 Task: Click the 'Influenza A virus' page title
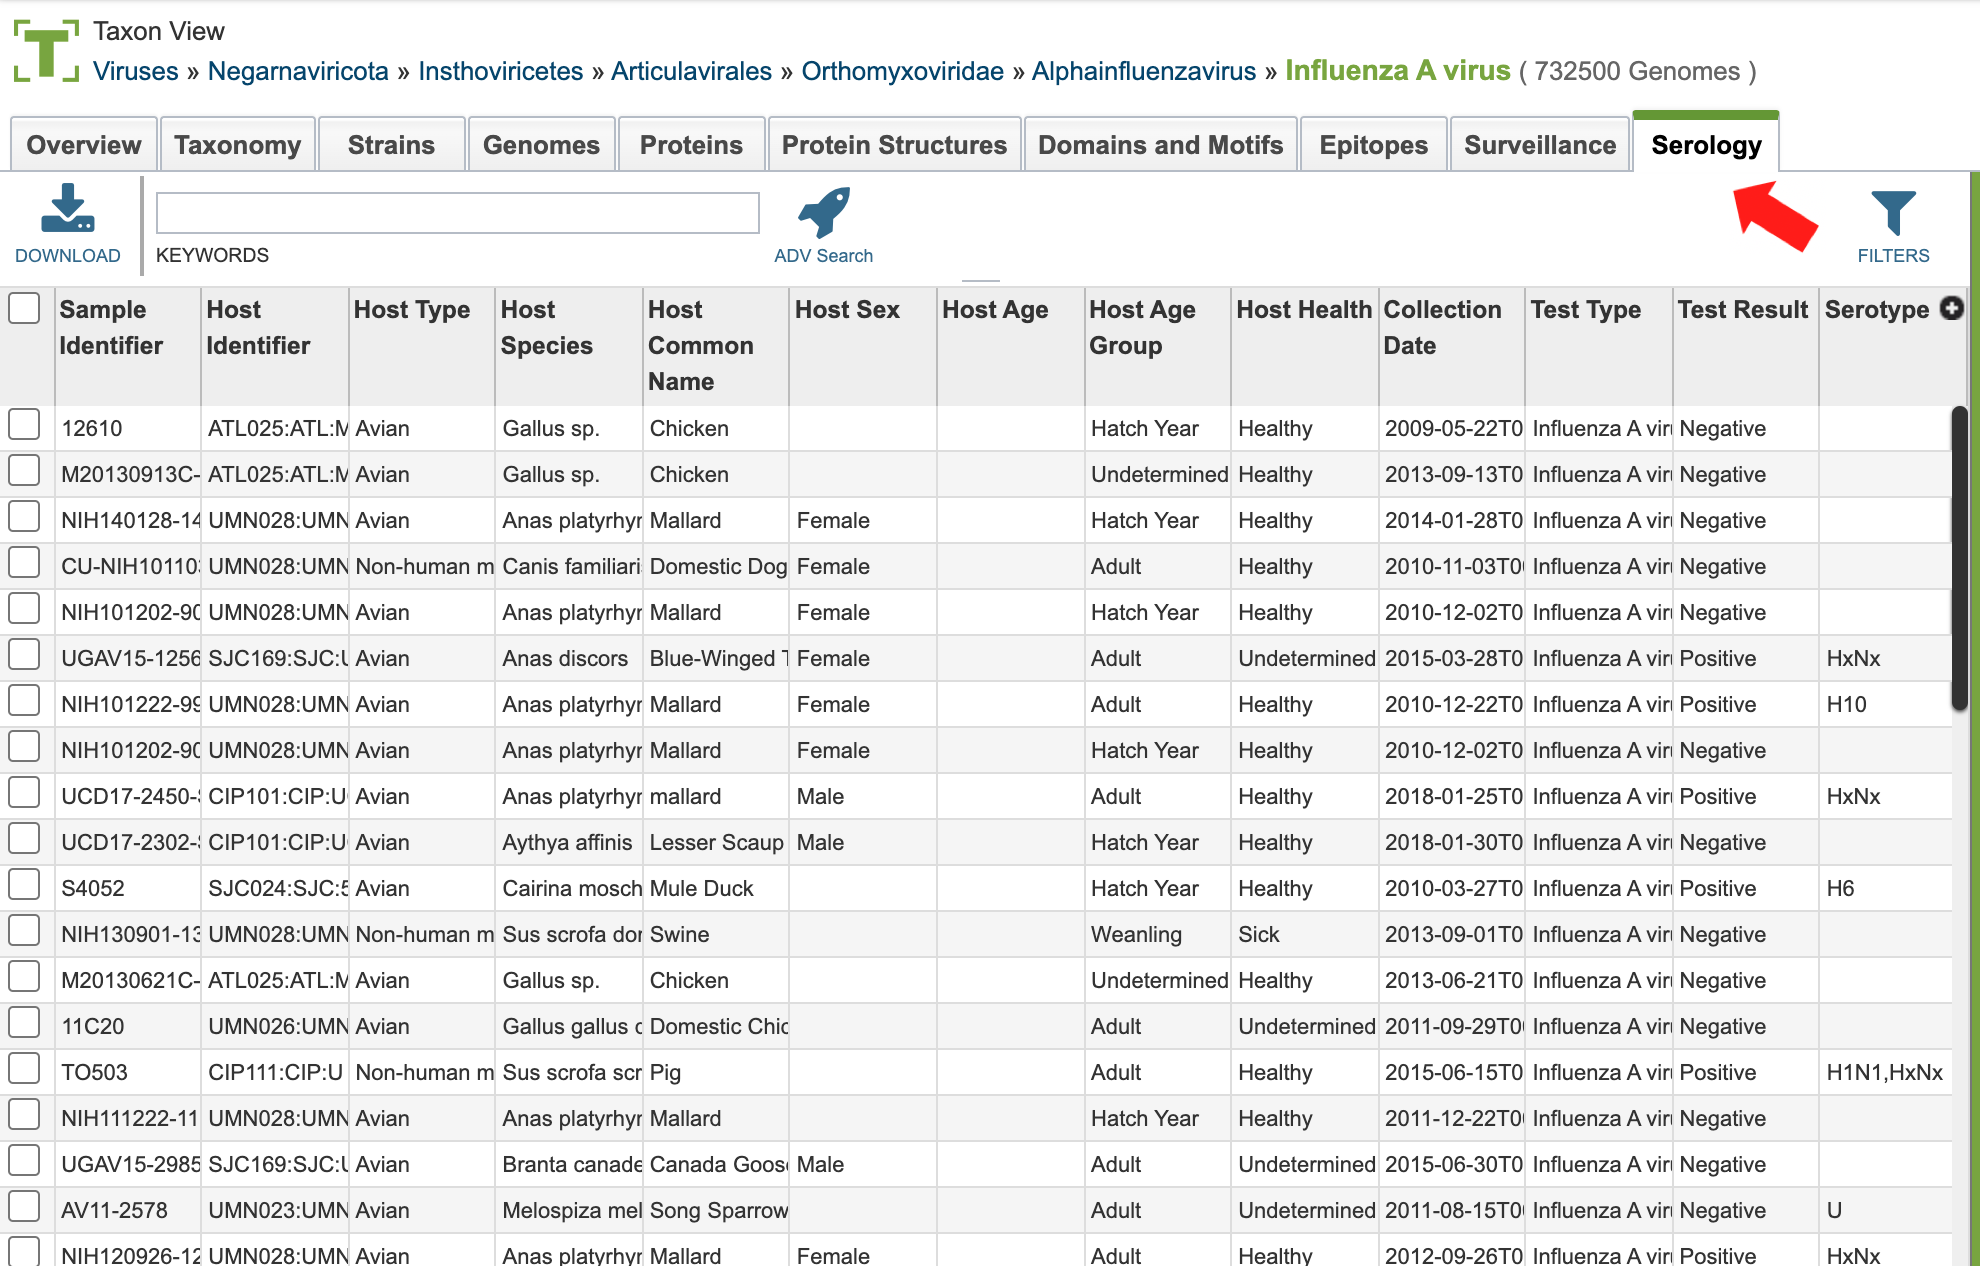point(1398,70)
